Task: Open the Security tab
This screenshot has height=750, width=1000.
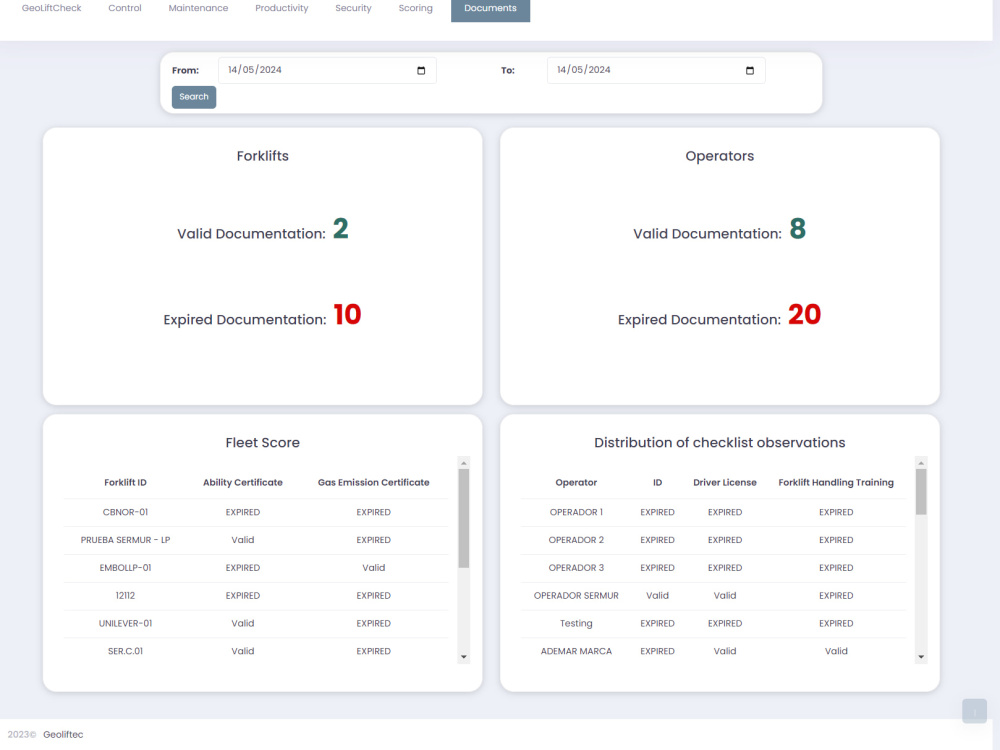Action: (x=353, y=8)
